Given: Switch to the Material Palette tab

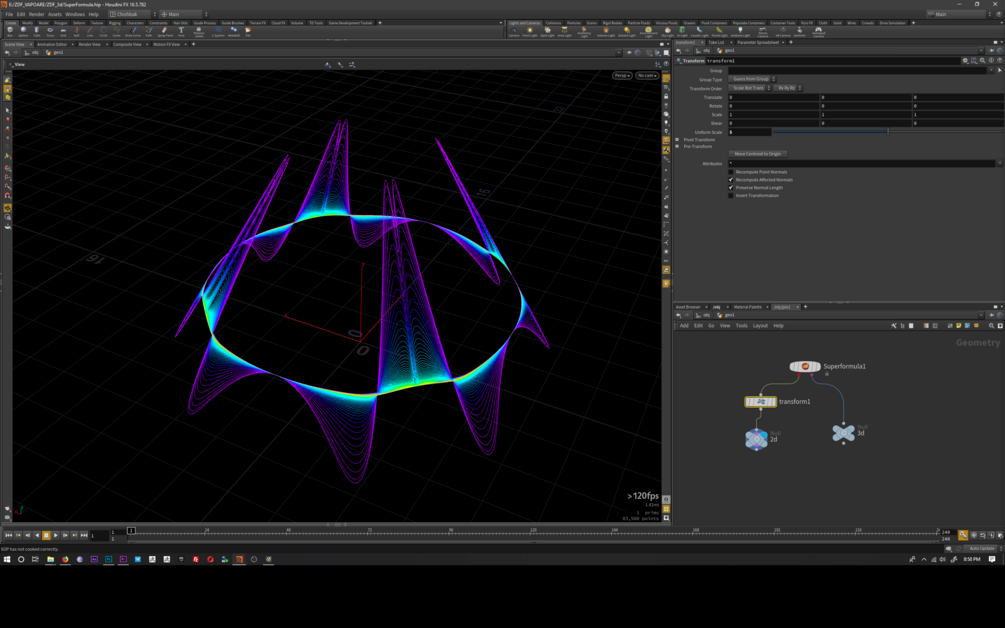Looking at the screenshot, I should point(748,307).
